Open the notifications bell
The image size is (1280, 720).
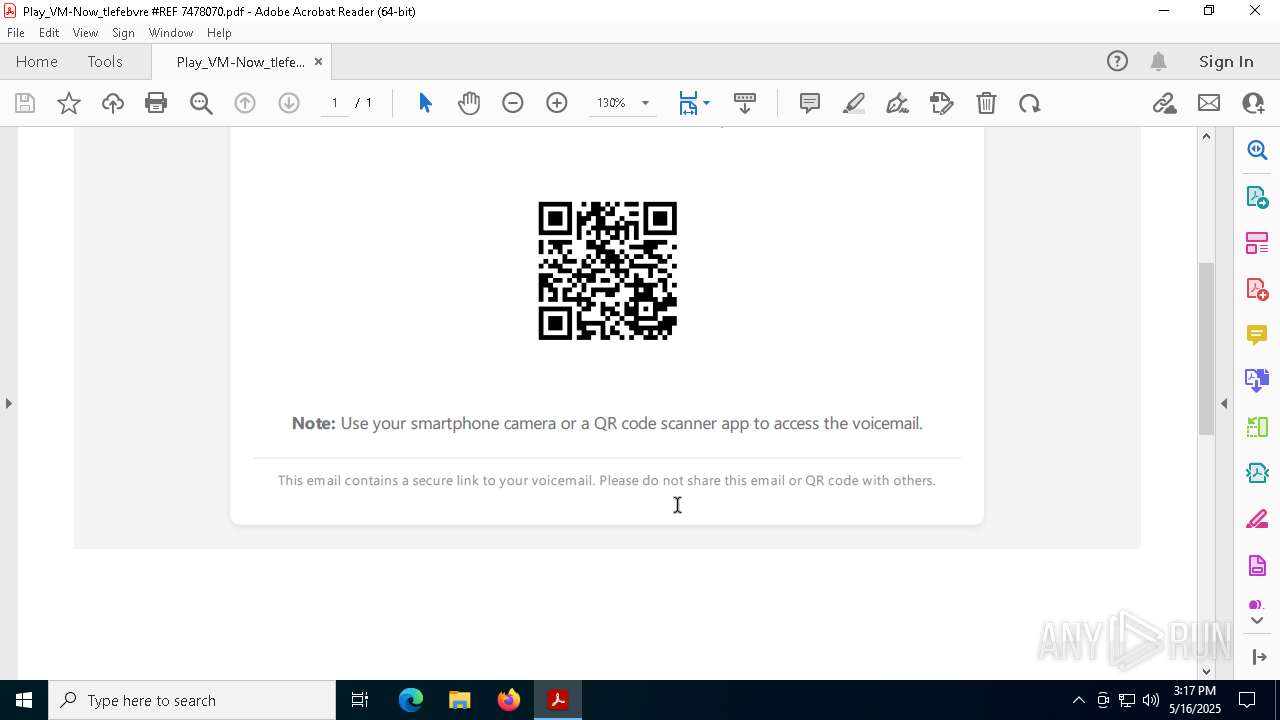[x=1159, y=61]
